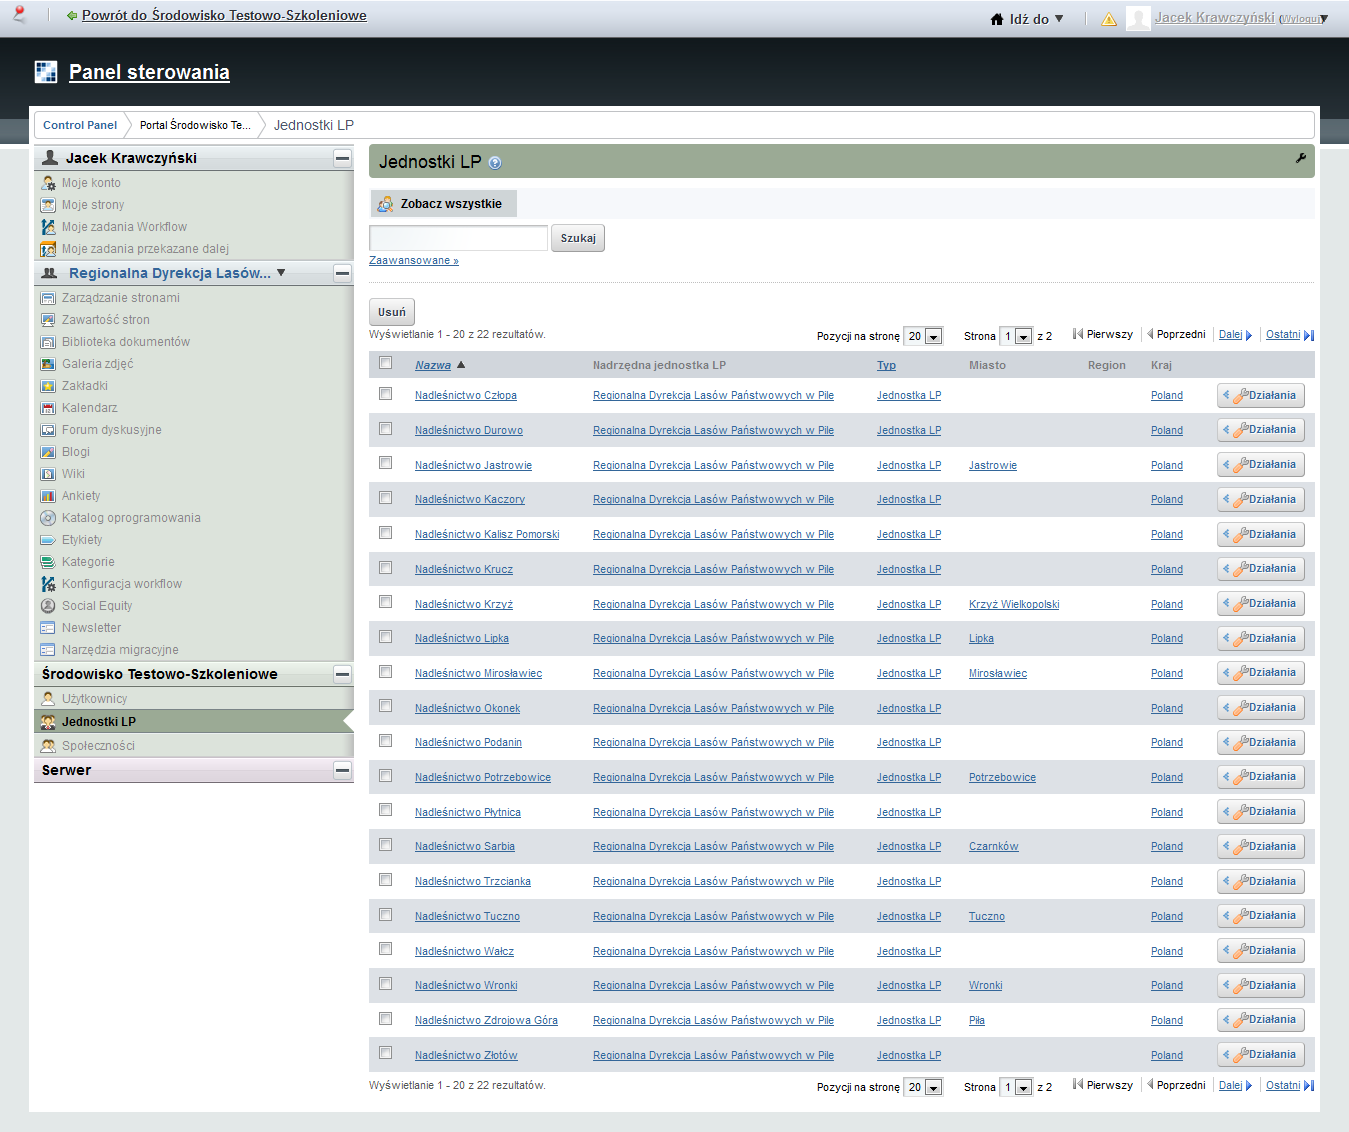Sort by the Typ column header
This screenshot has height=1132, width=1349.
[x=886, y=365]
